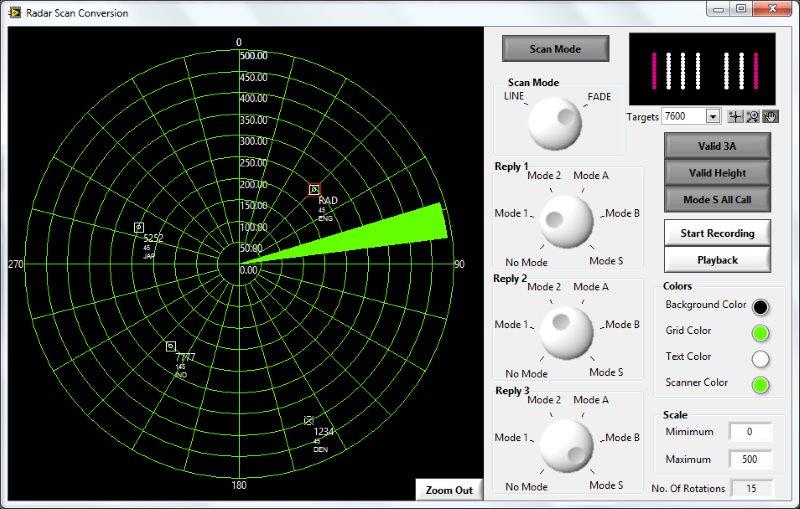This screenshot has width=800, height=509.
Task: Click the 7777 IND target marker
Action: [x=171, y=346]
